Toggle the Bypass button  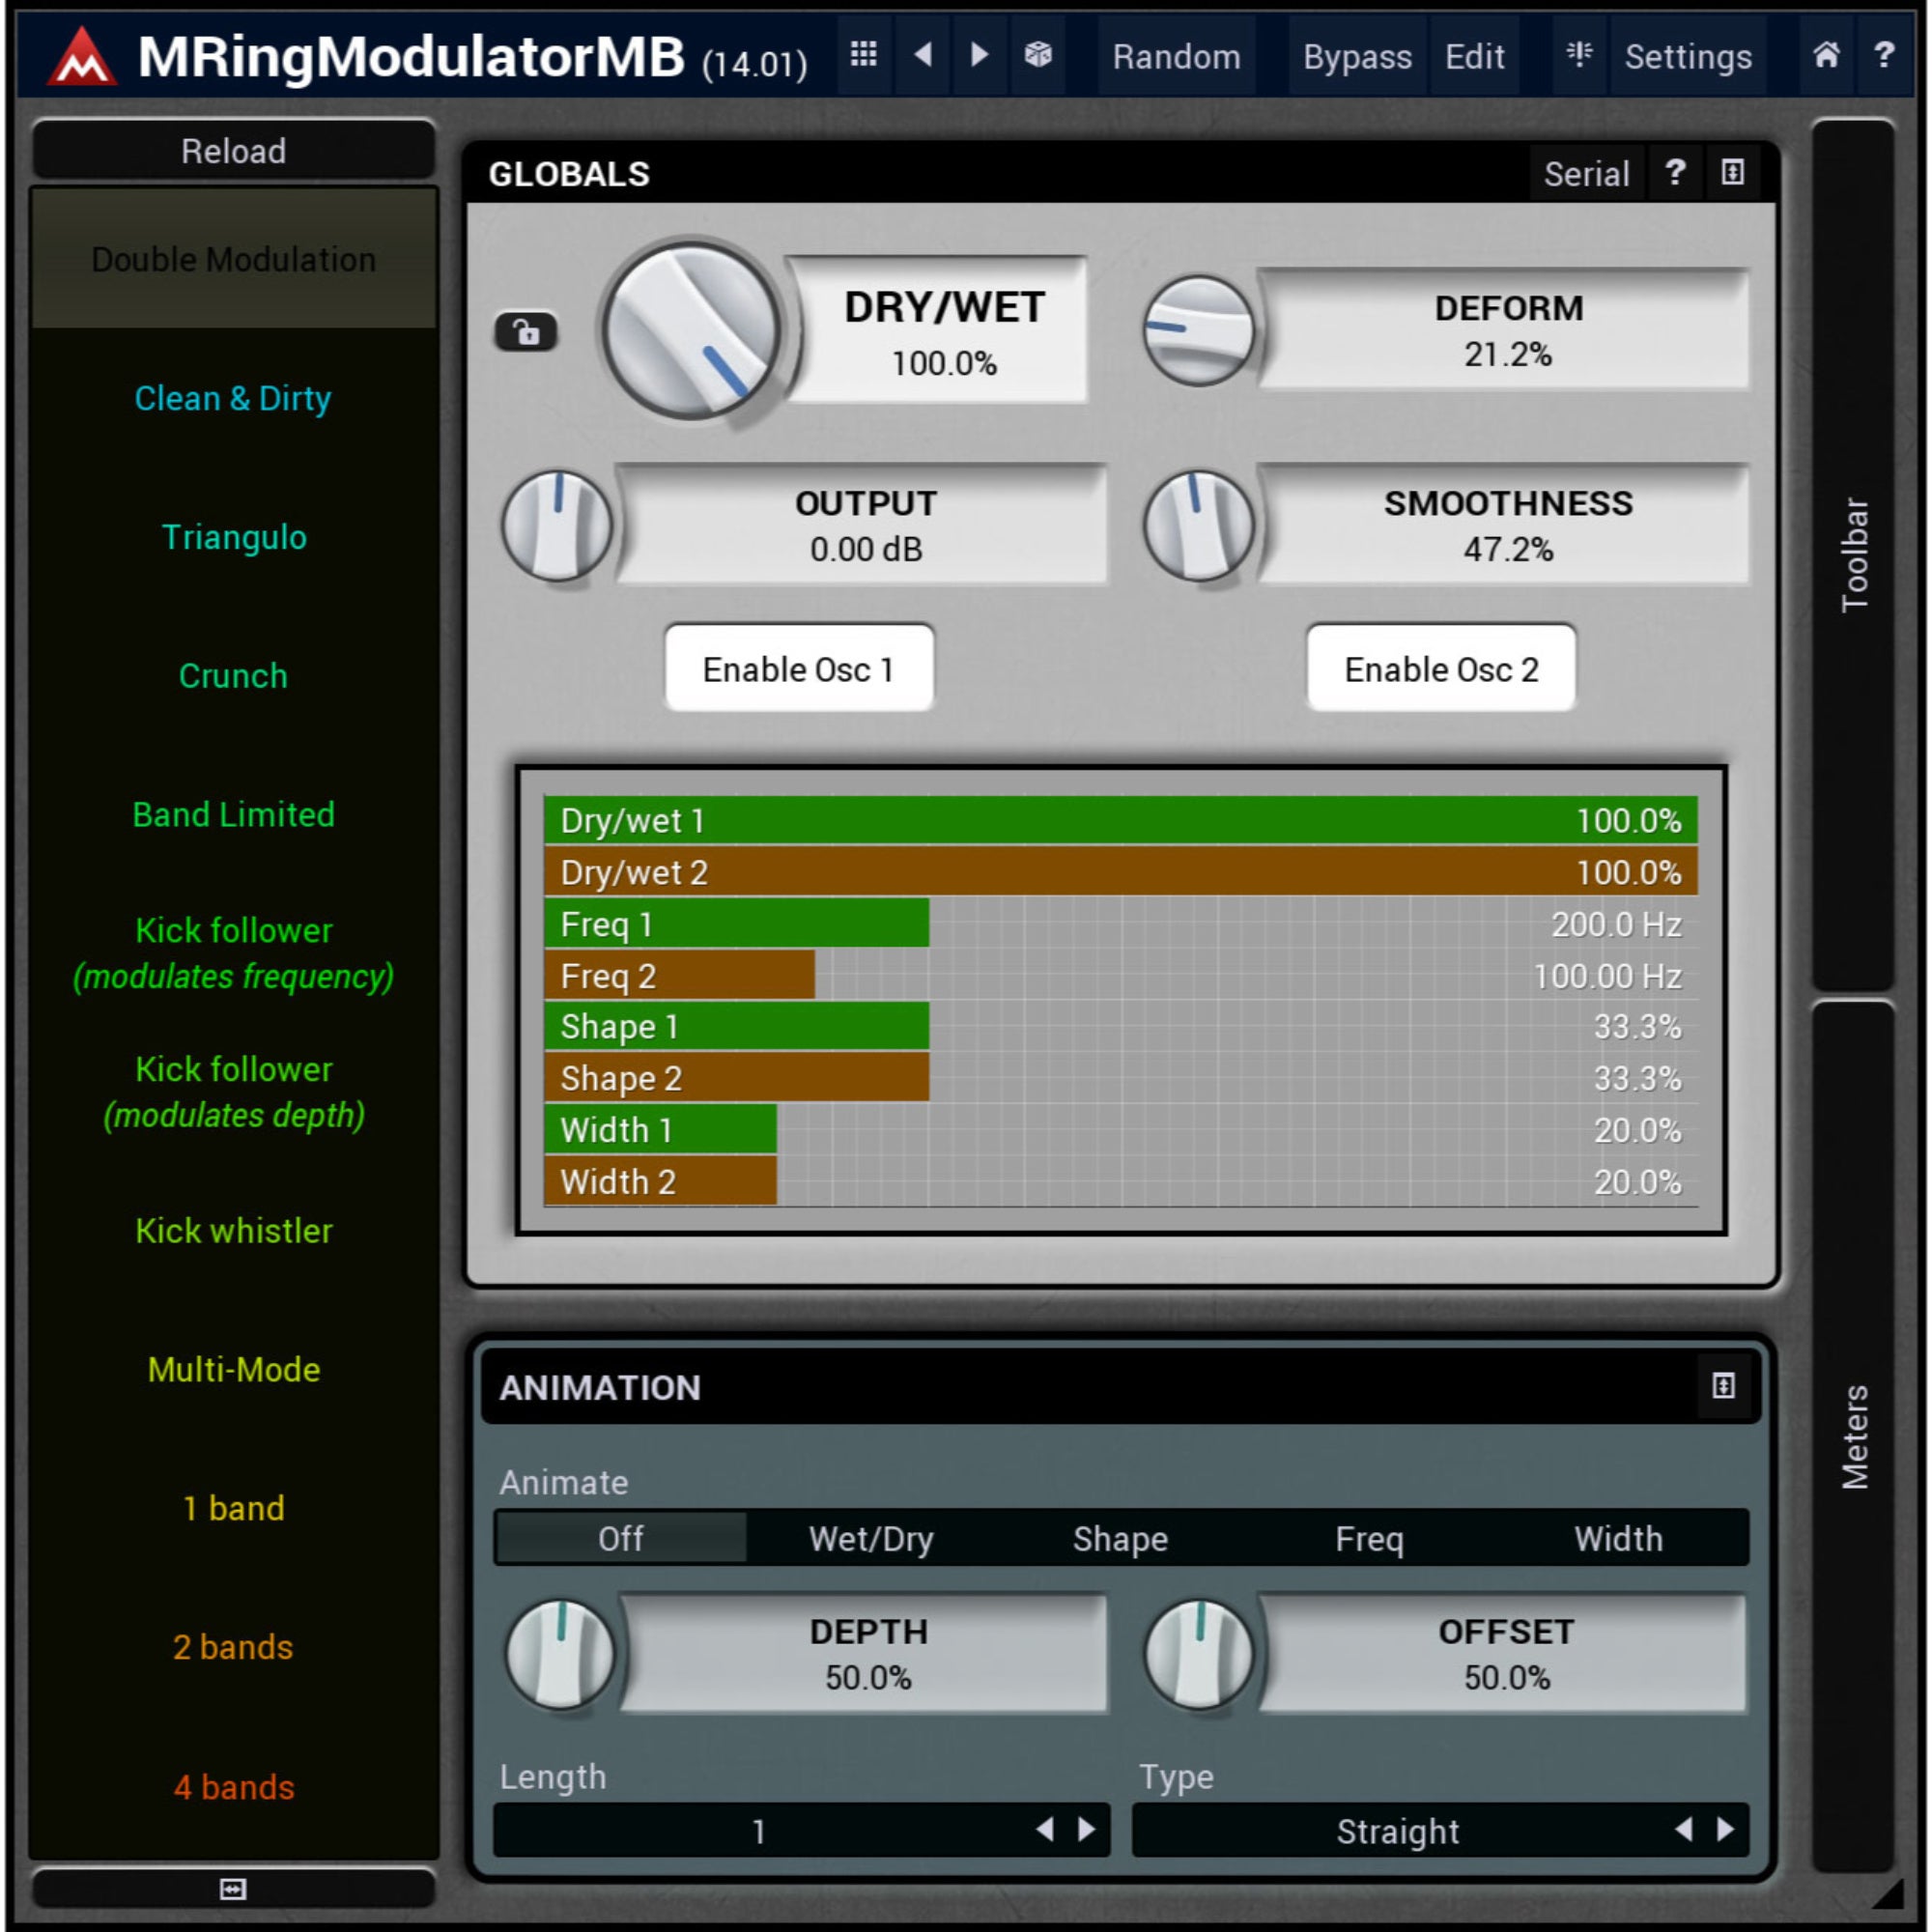coord(1357,56)
